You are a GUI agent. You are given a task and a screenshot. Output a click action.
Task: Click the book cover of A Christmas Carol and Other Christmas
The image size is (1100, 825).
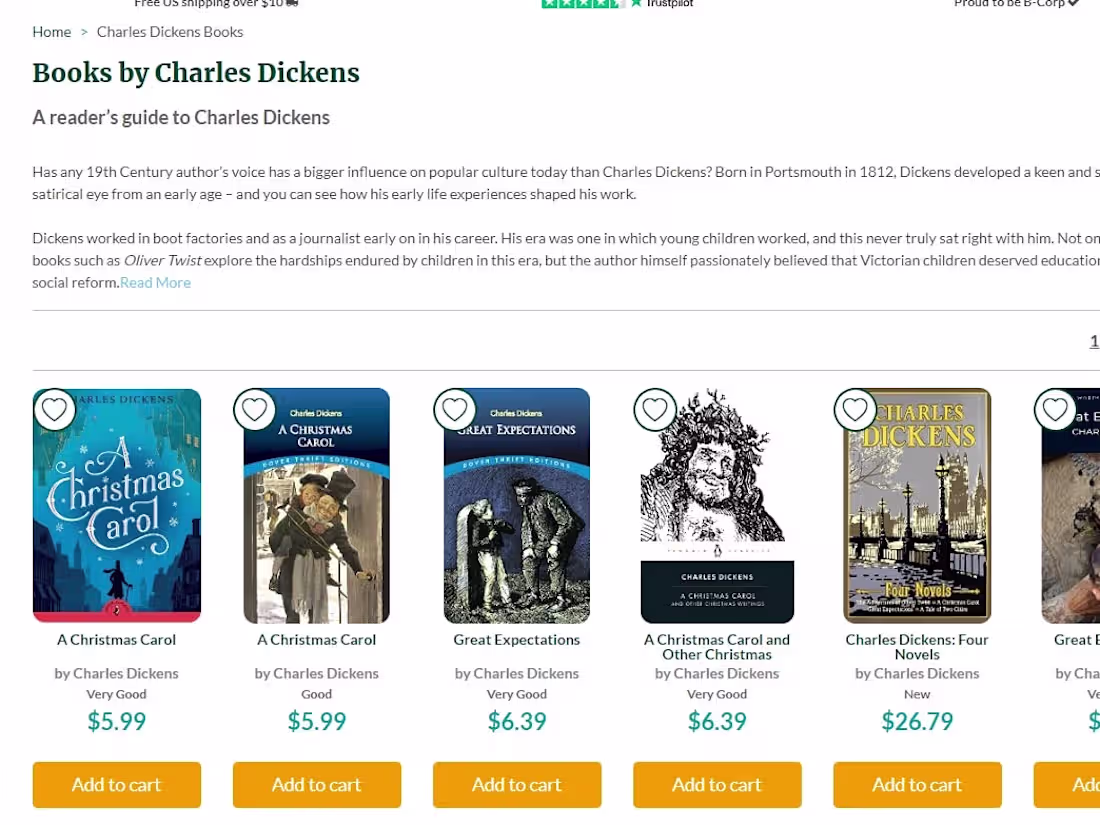pos(716,505)
